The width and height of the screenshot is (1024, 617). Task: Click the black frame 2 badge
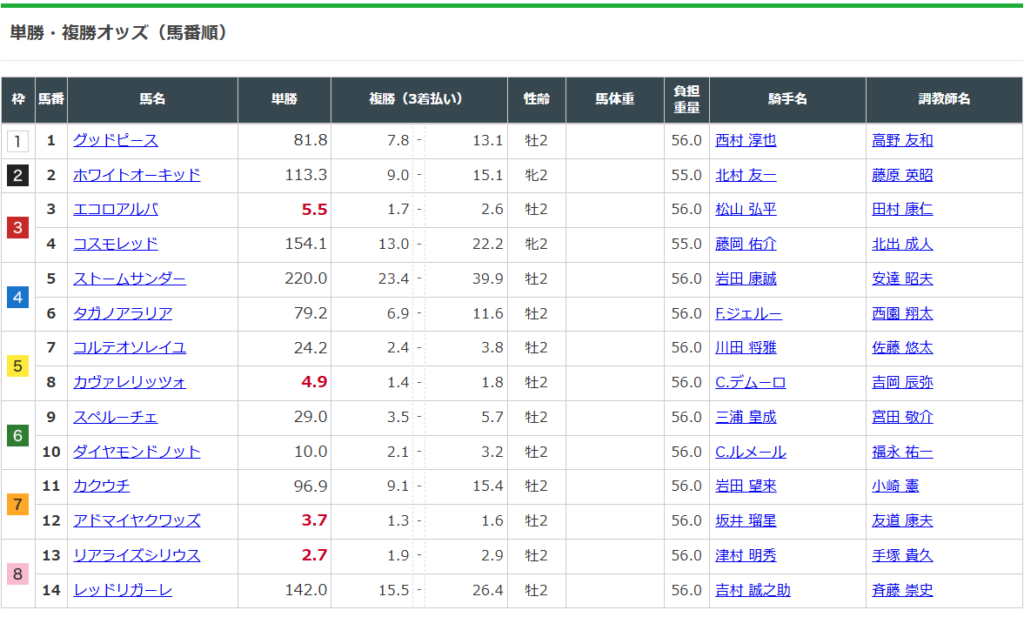click(18, 176)
